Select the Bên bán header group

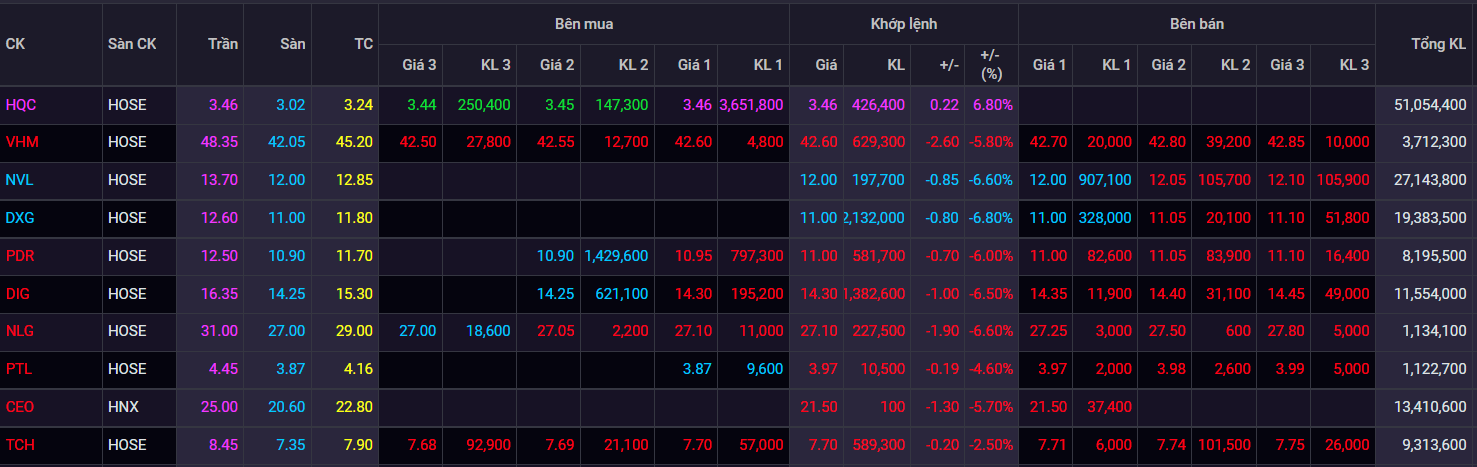tap(1195, 23)
